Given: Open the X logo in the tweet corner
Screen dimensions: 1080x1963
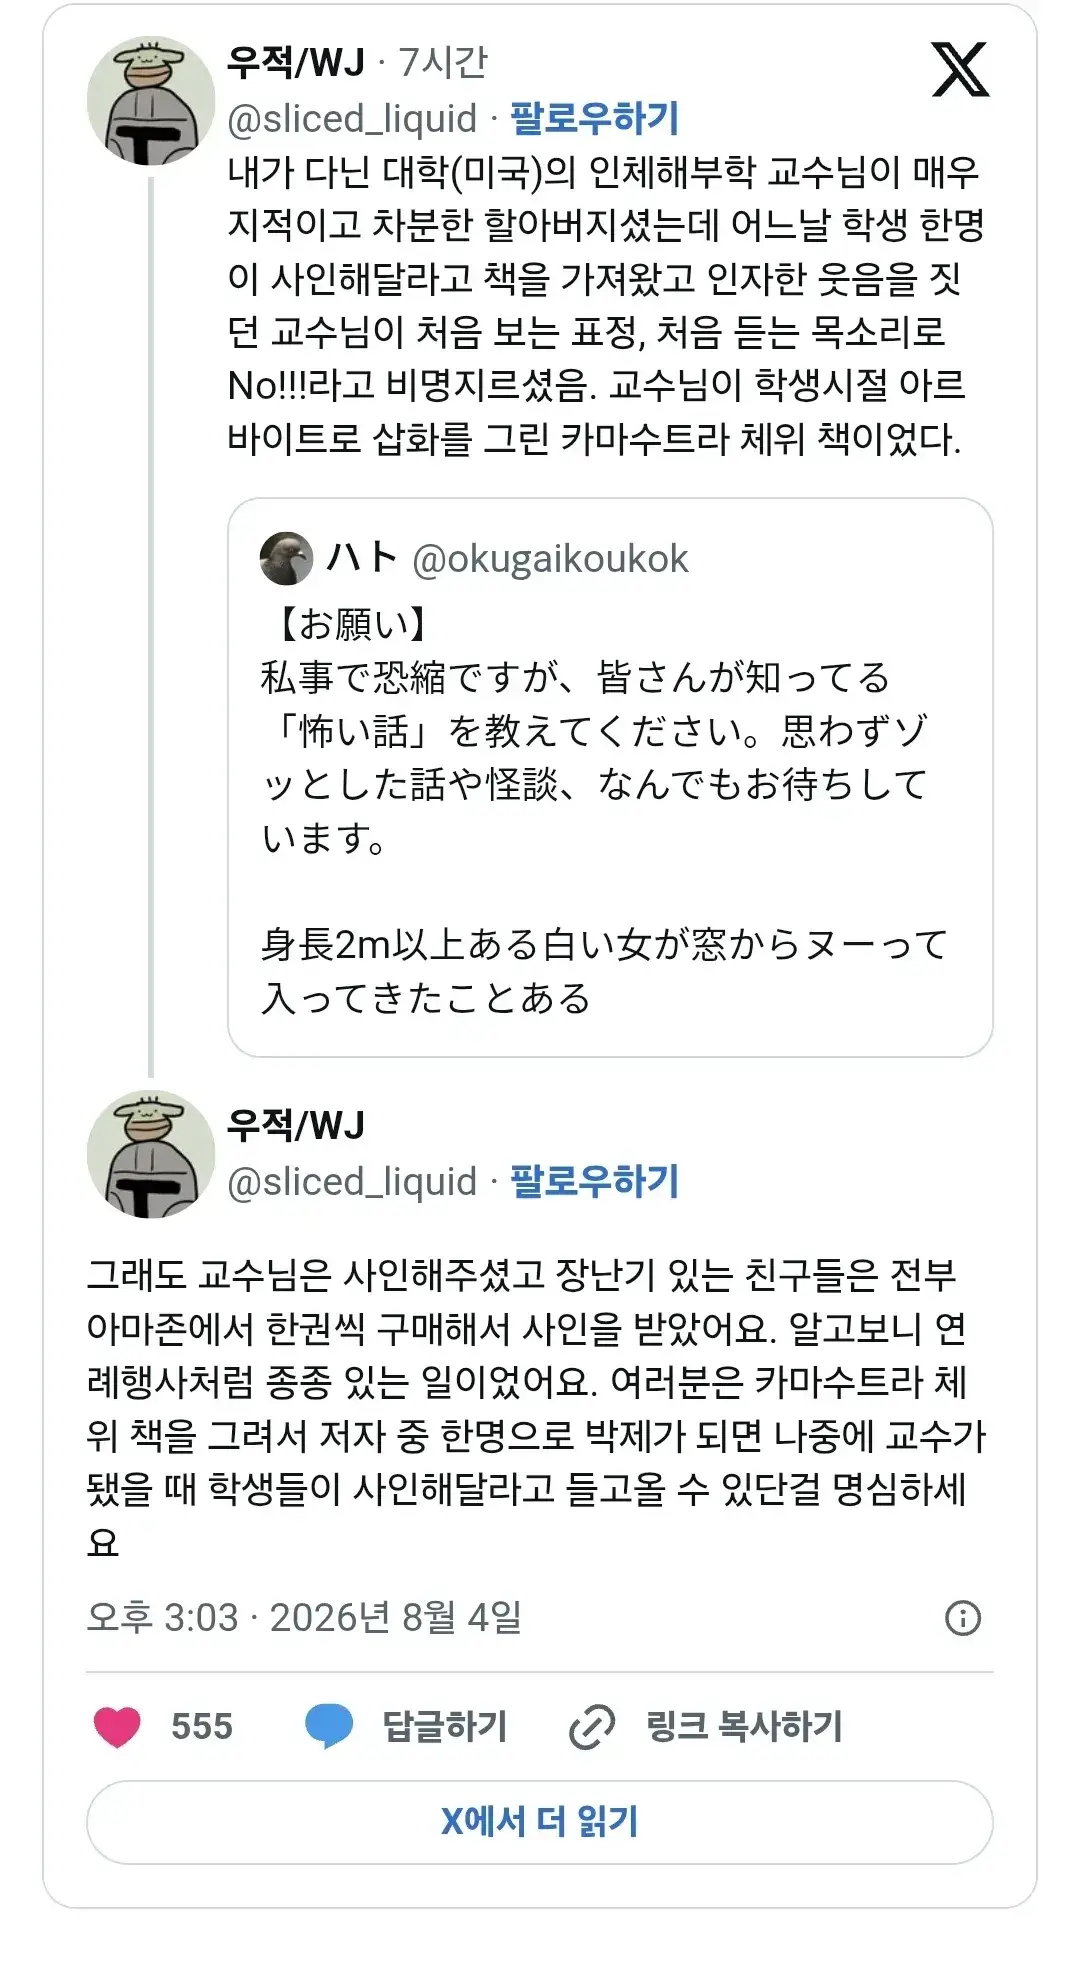Looking at the screenshot, I should click(x=960, y=69).
